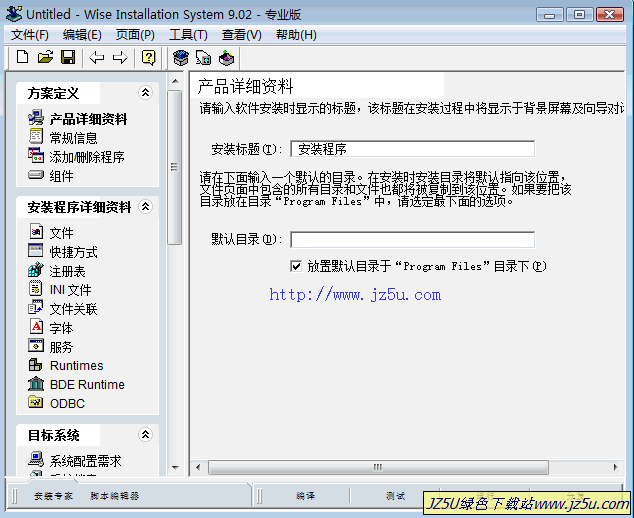Click the 字体 red A icon
634x518 pixels.
pos(36,326)
